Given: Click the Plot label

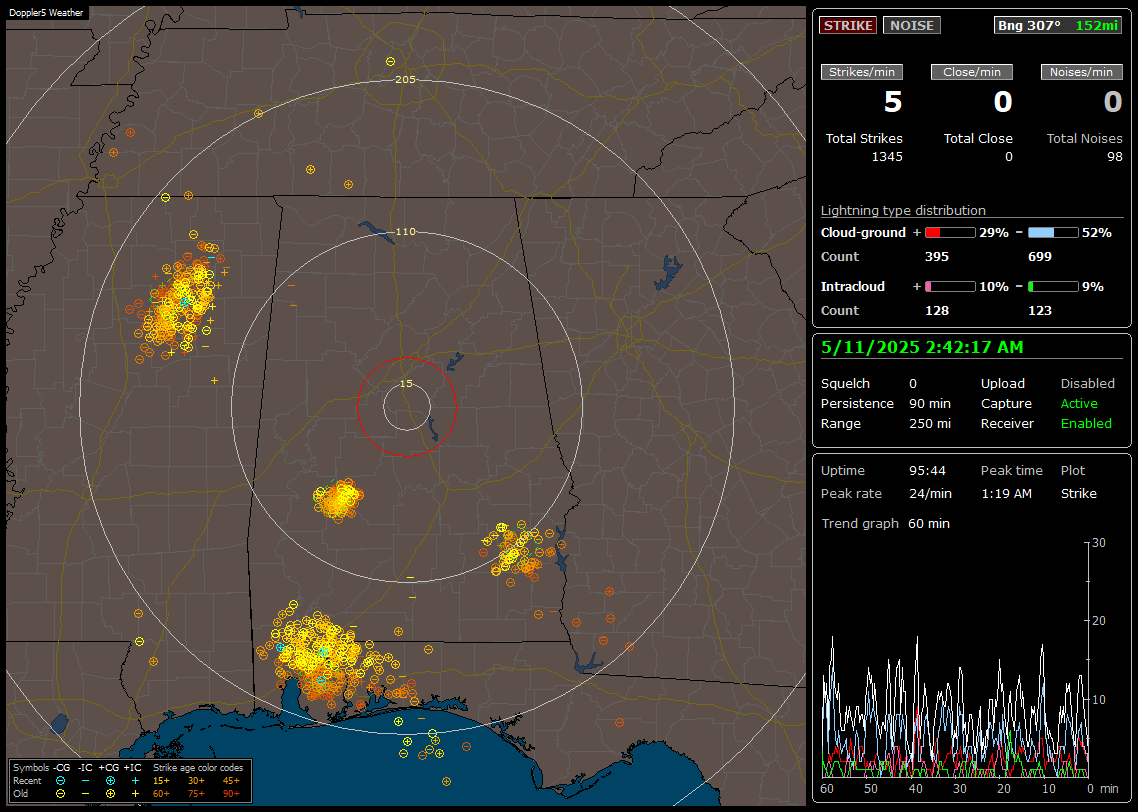Looking at the screenshot, I should click(x=1073, y=471).
